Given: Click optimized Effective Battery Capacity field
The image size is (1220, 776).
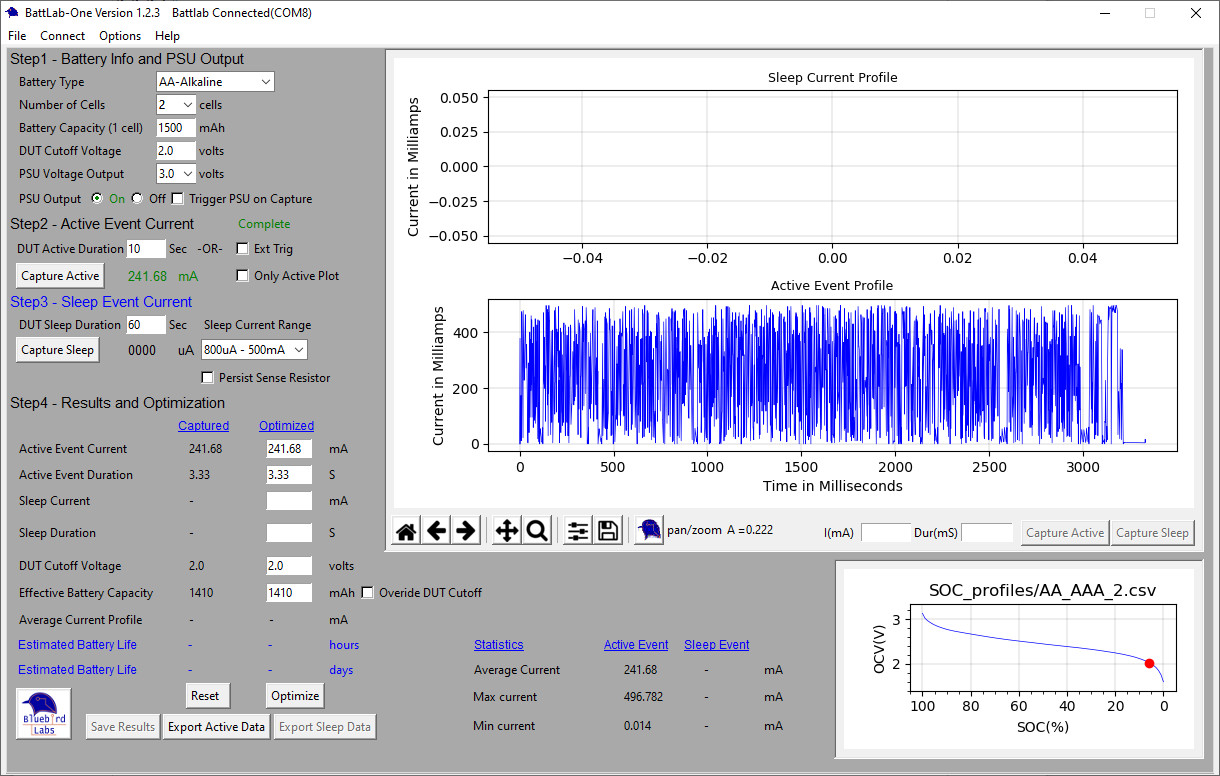Looking at the screenshot, I should (x=289, y=592).
